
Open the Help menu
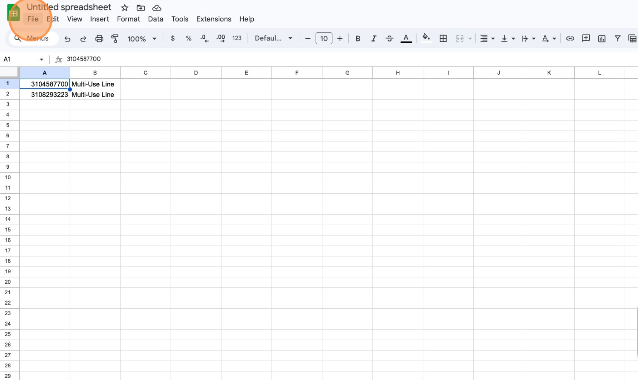click(x=247, y=19)
